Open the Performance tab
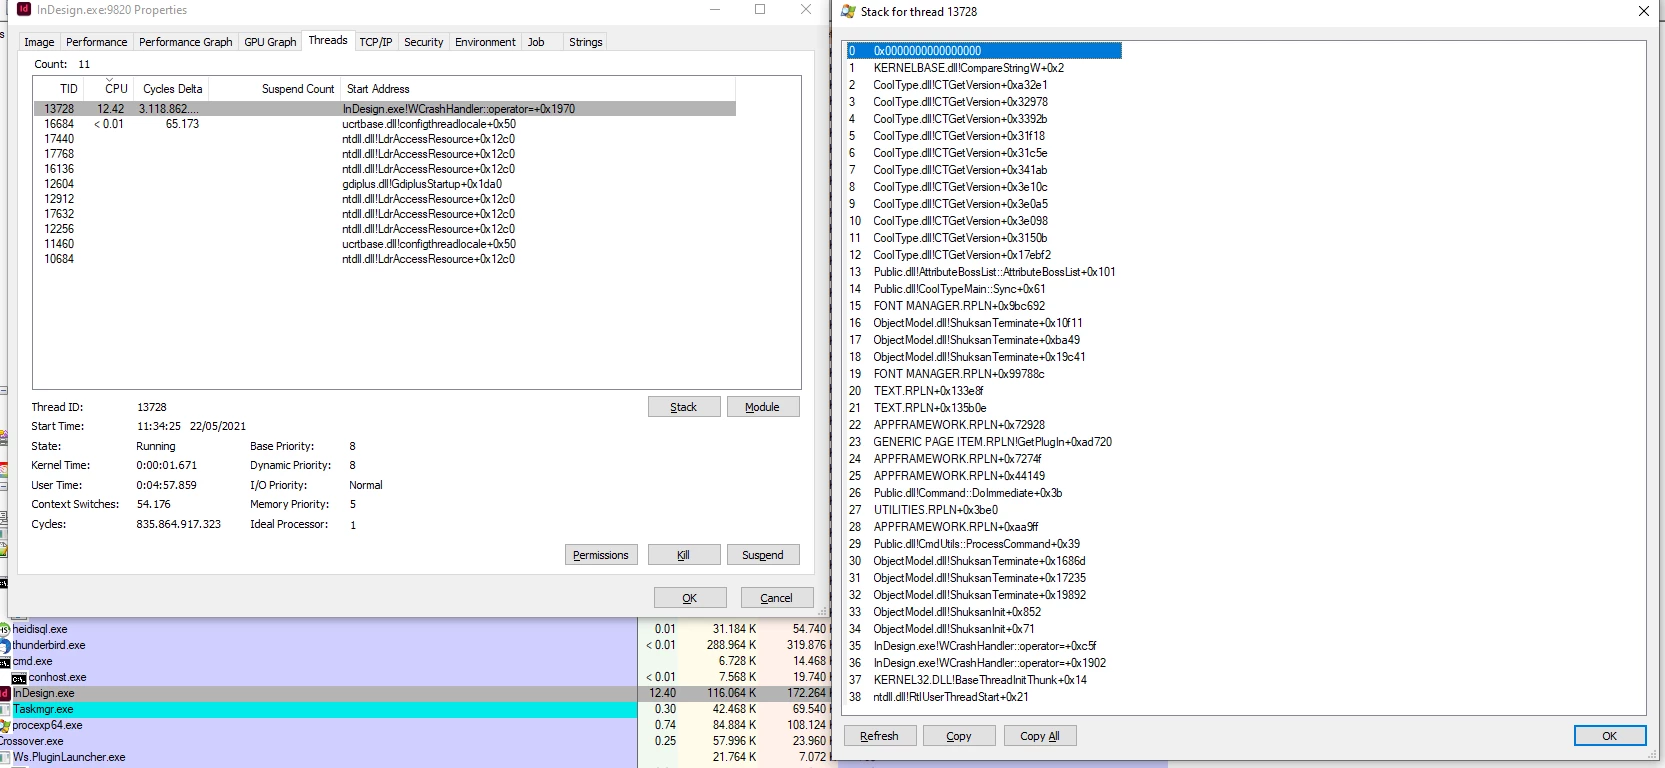This screenshot has width=1665, height=768. 96,42
